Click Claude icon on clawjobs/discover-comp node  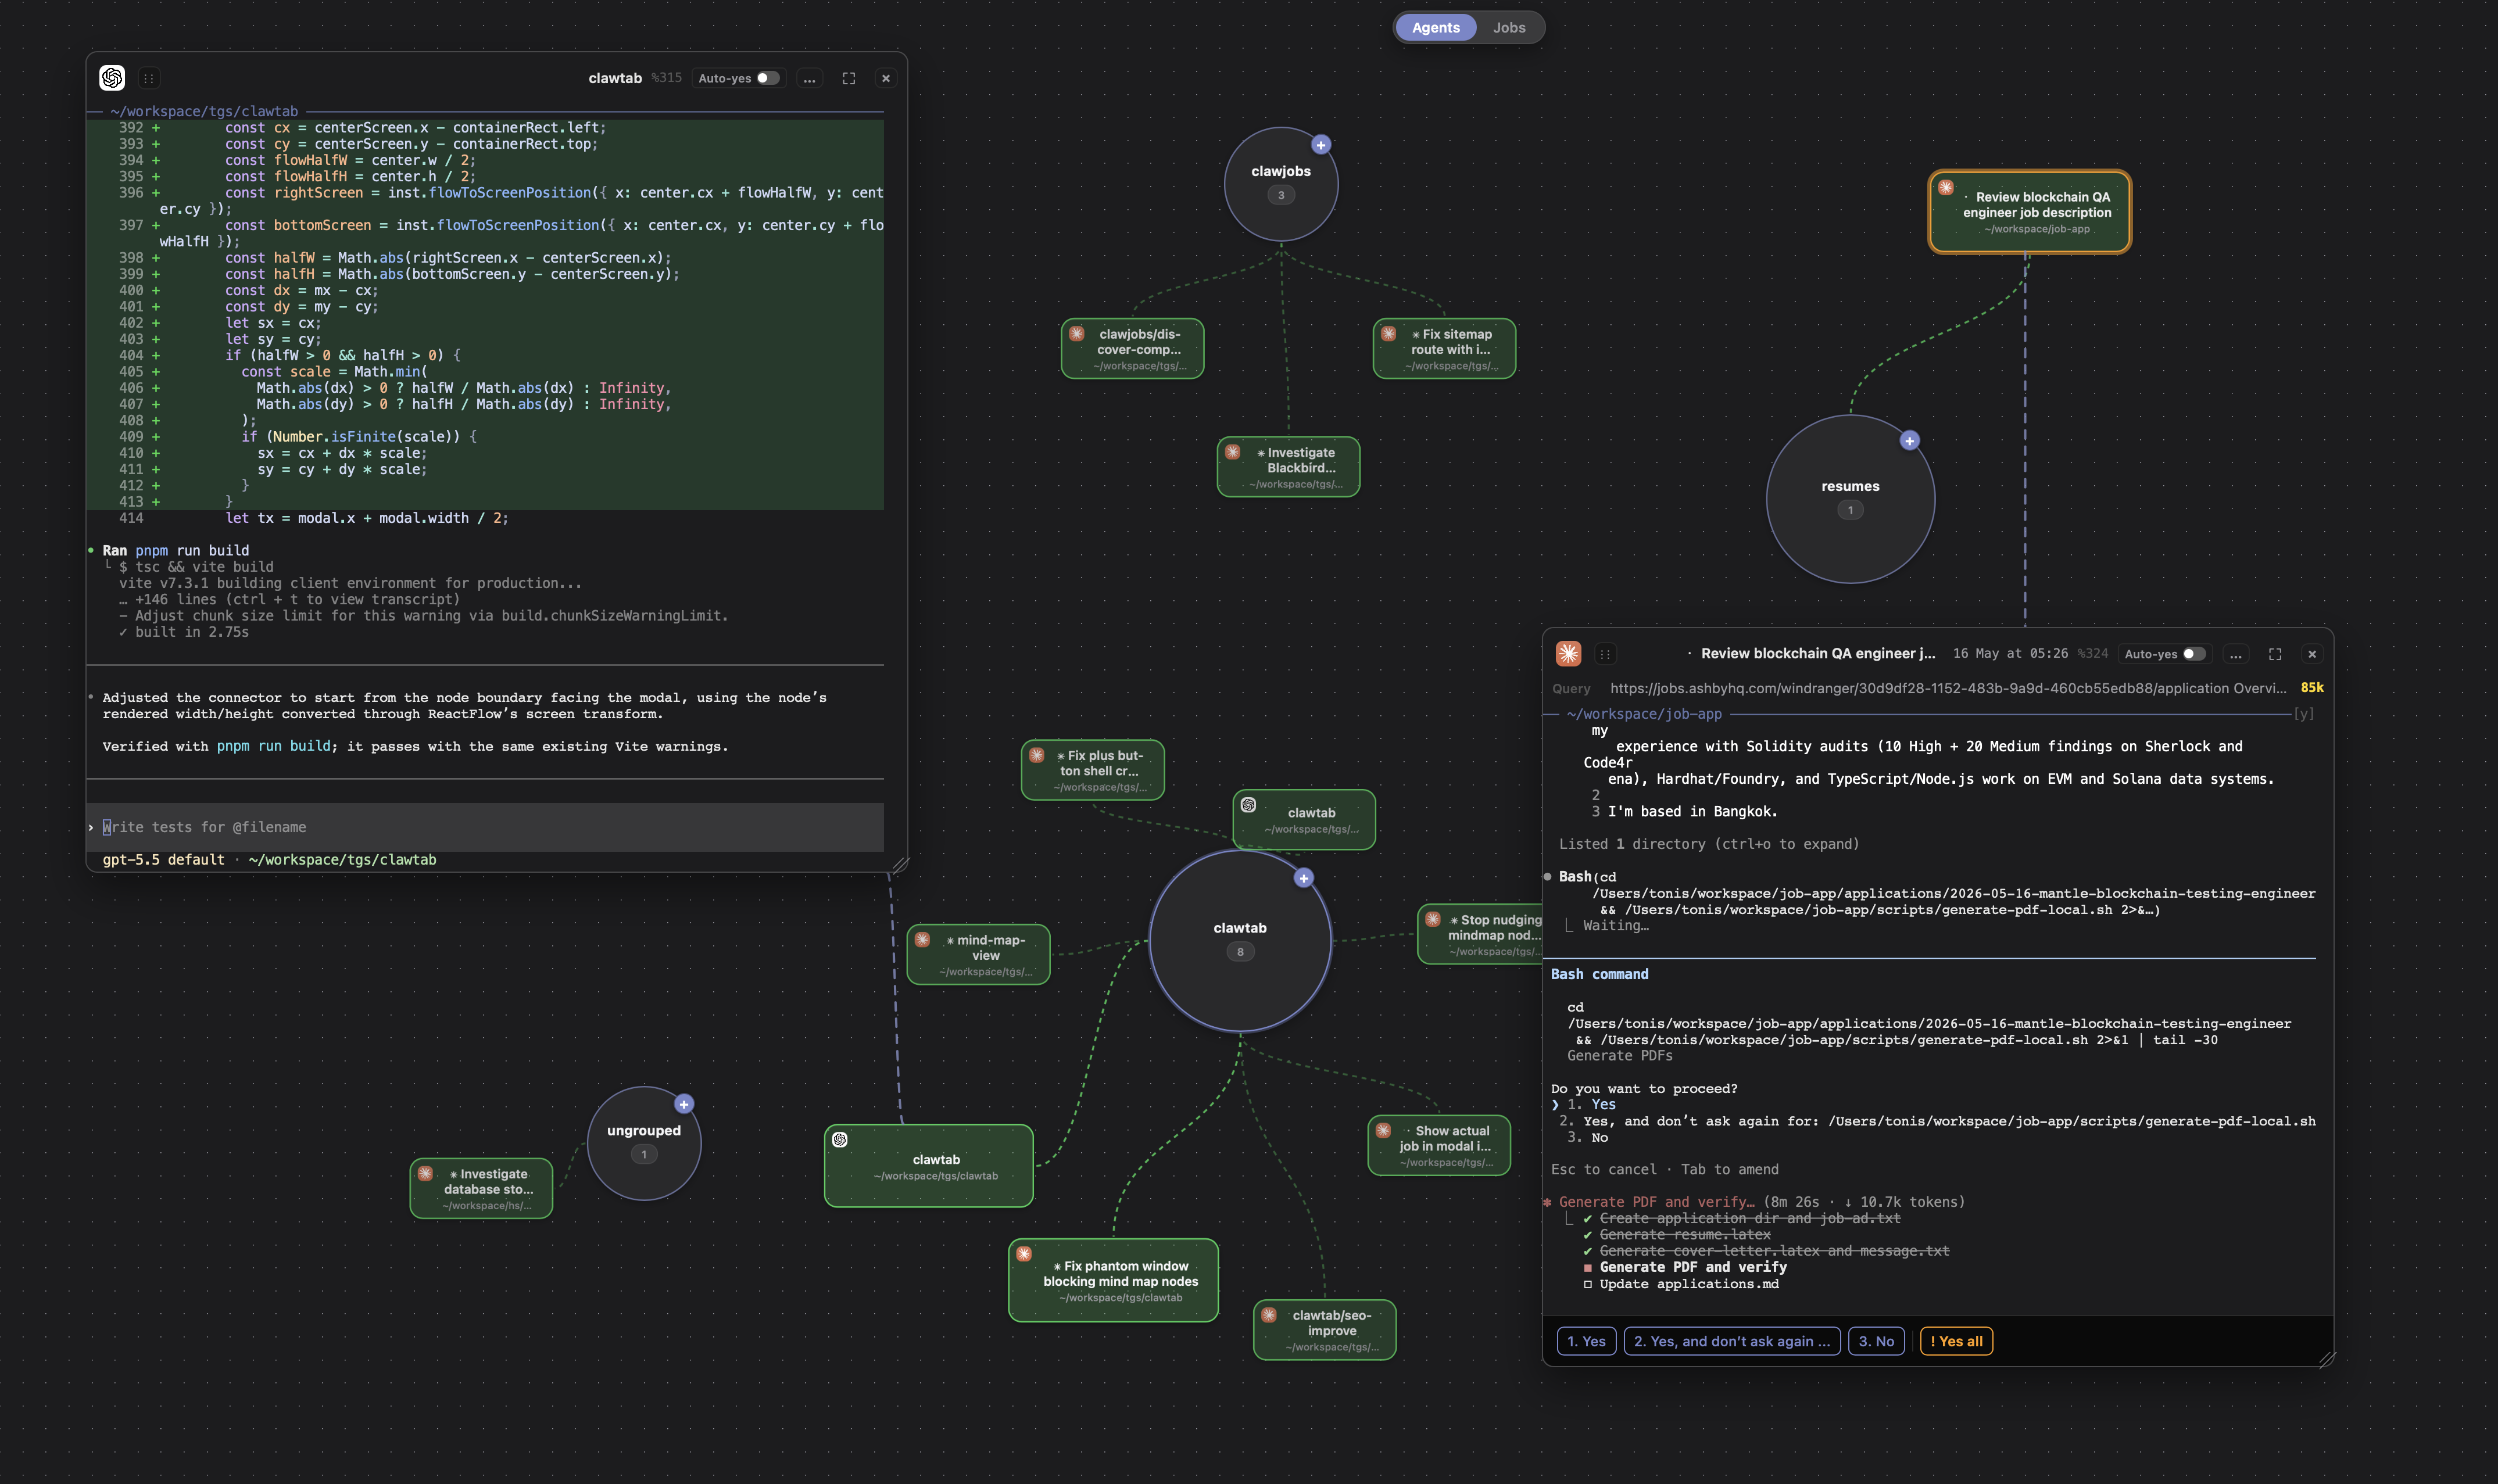pos(1077,334)
